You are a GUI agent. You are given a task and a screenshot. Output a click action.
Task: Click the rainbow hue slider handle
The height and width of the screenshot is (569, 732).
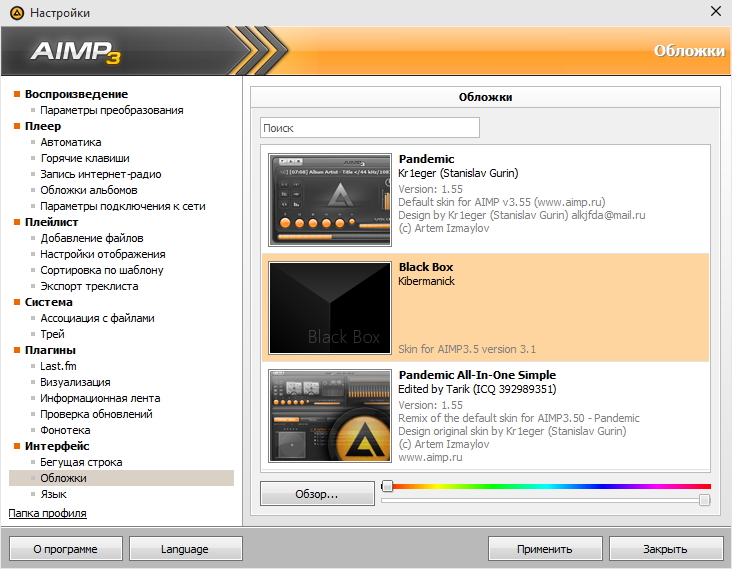[387, 486]
